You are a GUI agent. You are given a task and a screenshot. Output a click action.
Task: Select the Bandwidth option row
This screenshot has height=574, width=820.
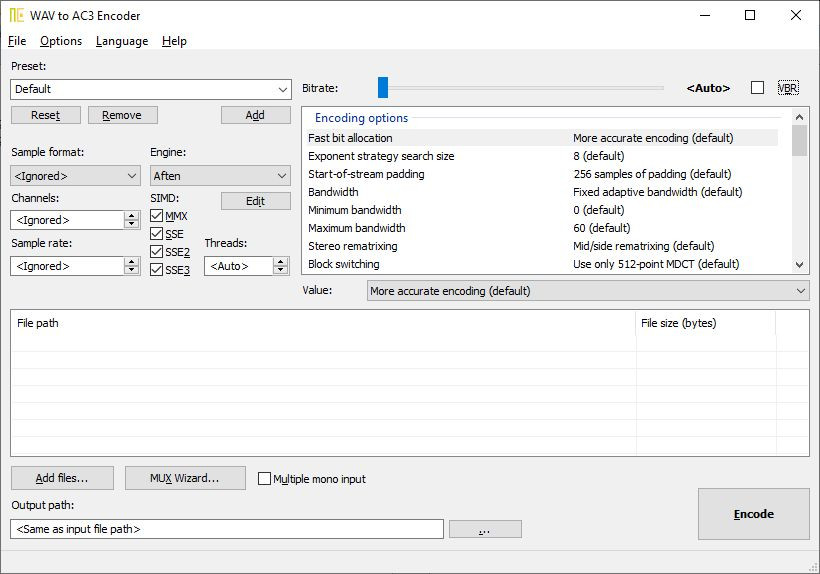(542, 192)
